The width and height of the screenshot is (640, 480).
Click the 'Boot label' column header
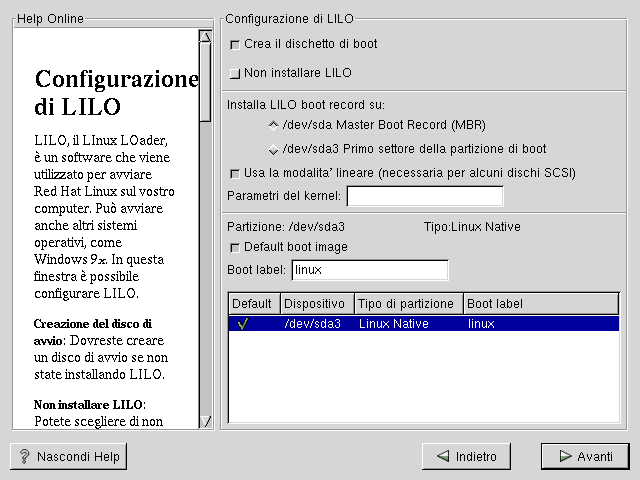pyautogui.click(x=540, y=304)
